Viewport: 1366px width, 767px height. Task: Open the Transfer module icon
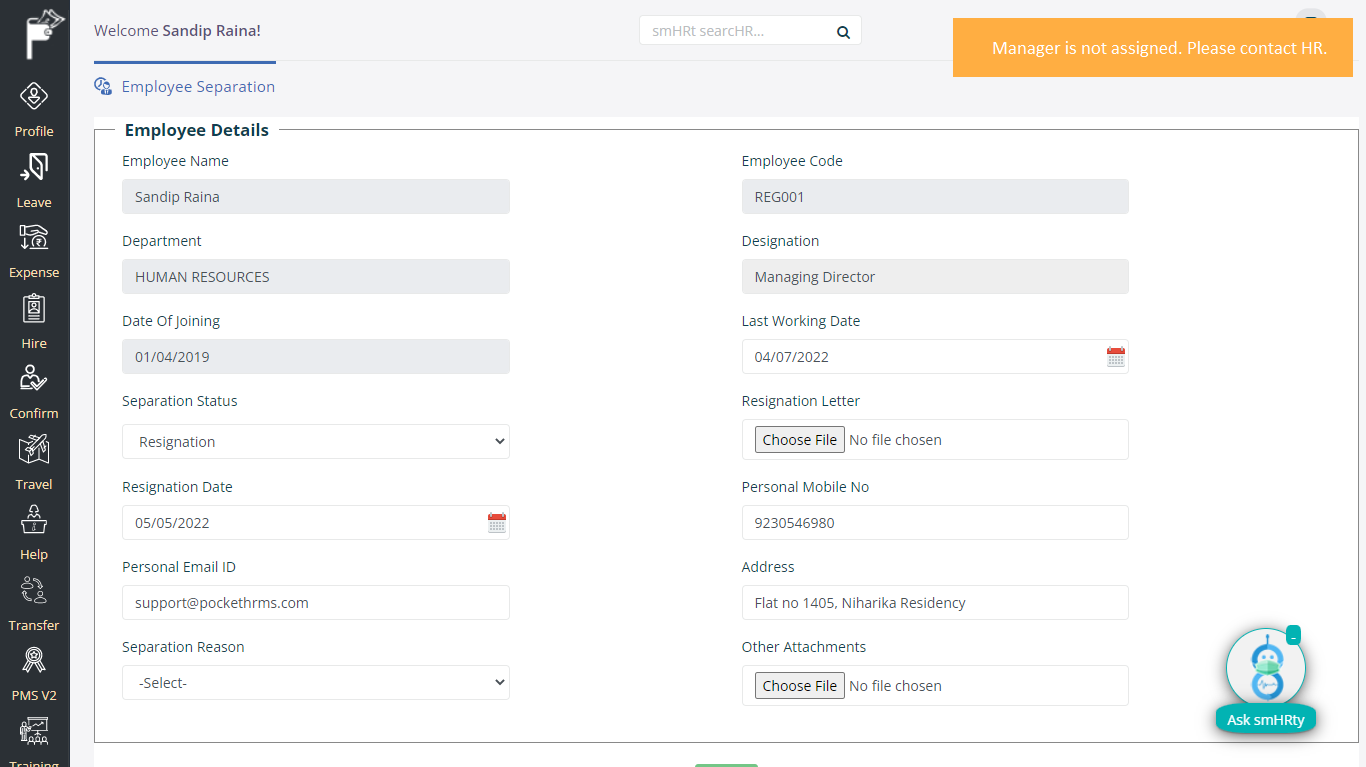(x=34, y=591)
